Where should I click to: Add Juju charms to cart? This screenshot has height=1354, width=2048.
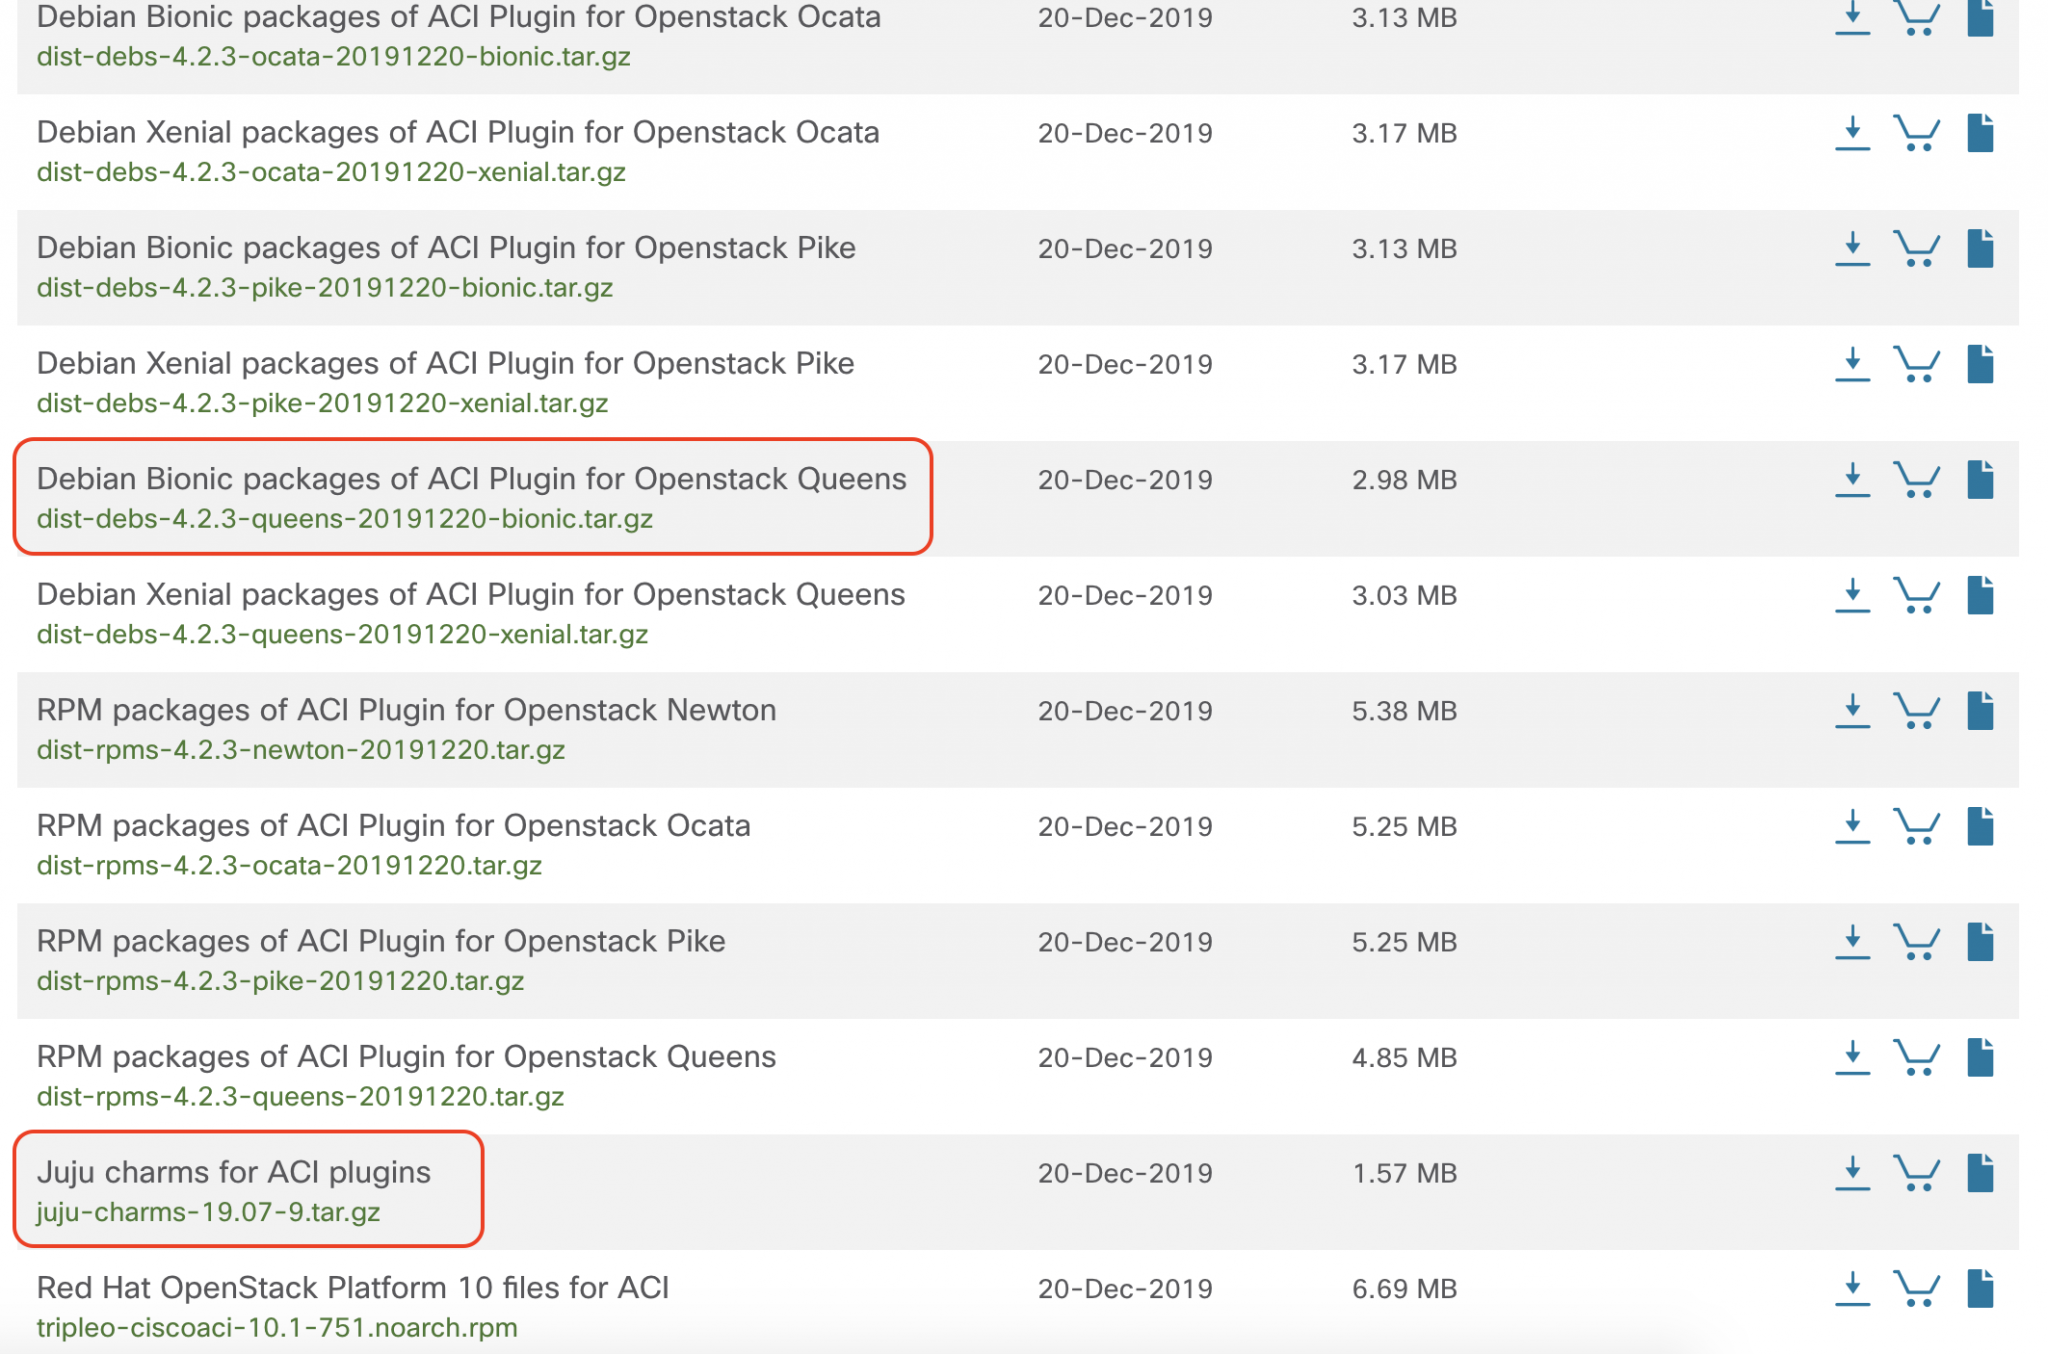coord(1917,1173)
